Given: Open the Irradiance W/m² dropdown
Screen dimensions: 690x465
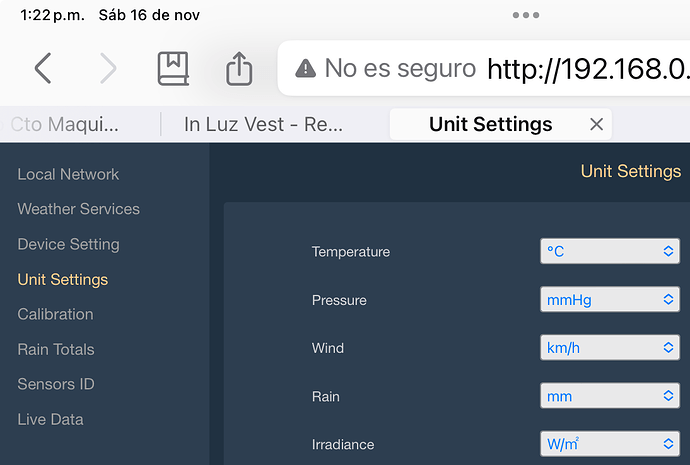Looking at the screenshot, I should (610, 444).
